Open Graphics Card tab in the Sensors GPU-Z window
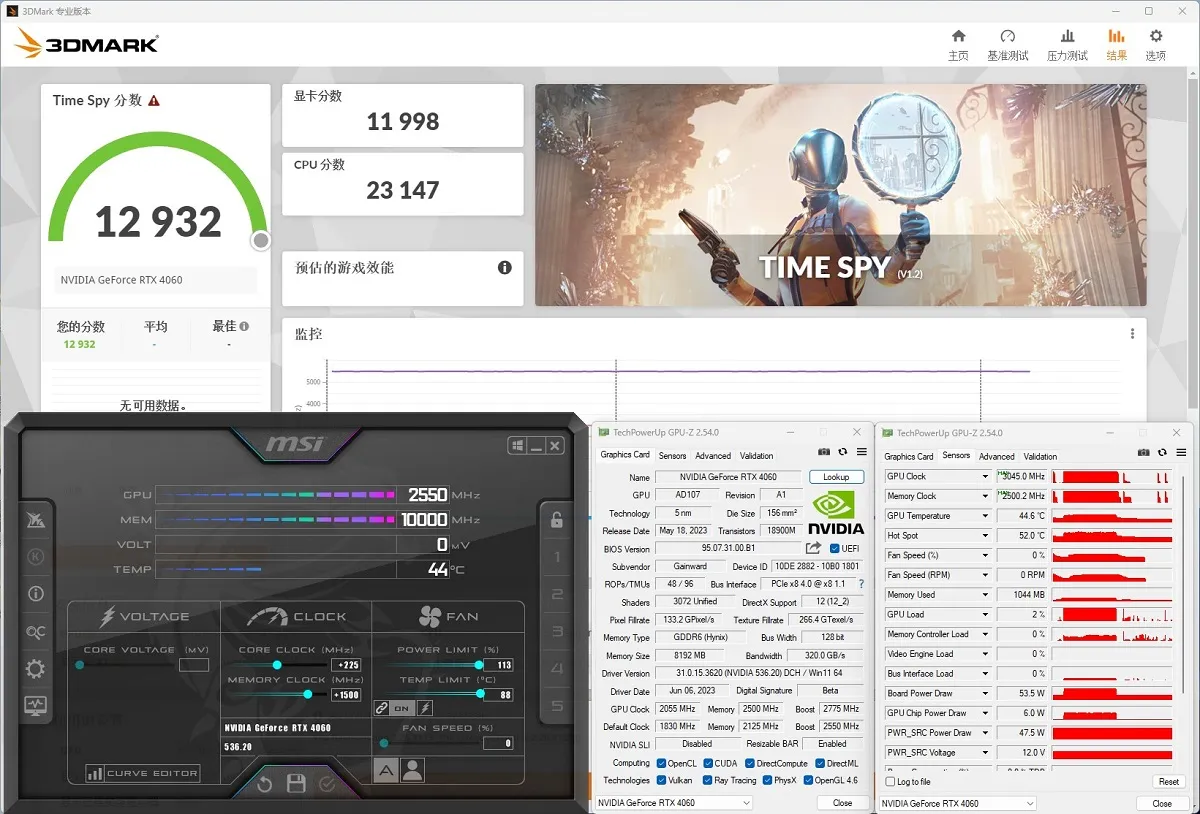Viewport: 1200px width, 814px height. click(x=909, y=456)
